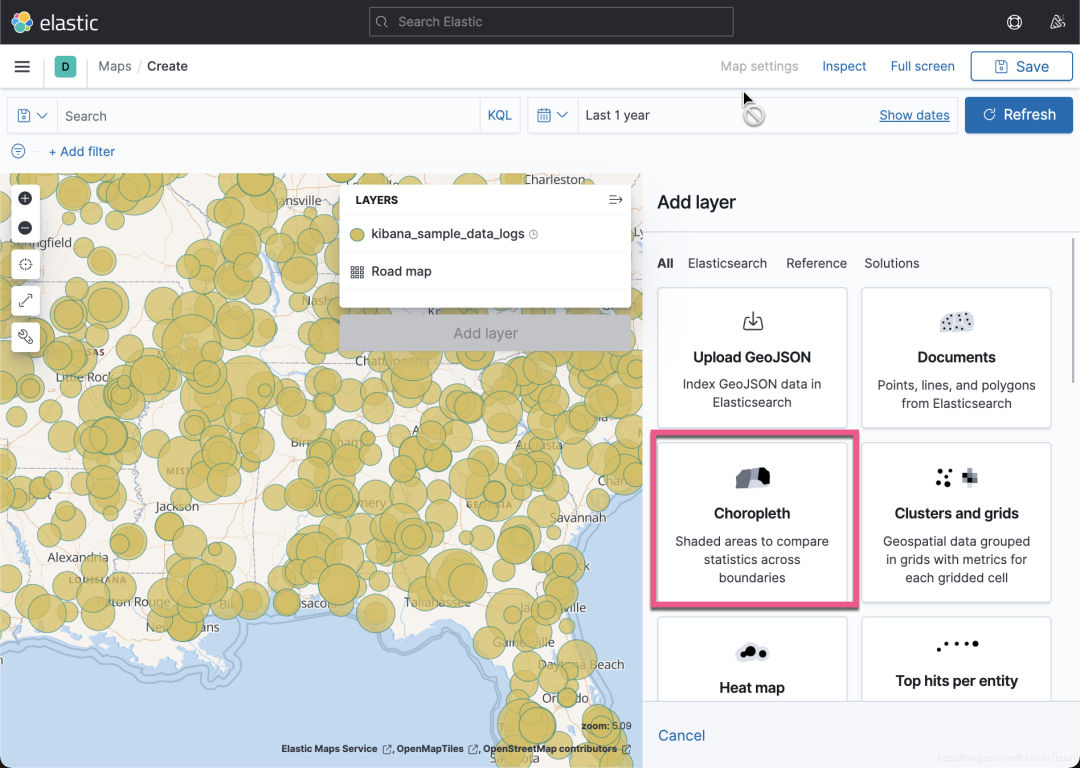Viewport: 1080px width, 768px height.
Task: Go to the Maps breadcrumb
Action: [114, 66]
